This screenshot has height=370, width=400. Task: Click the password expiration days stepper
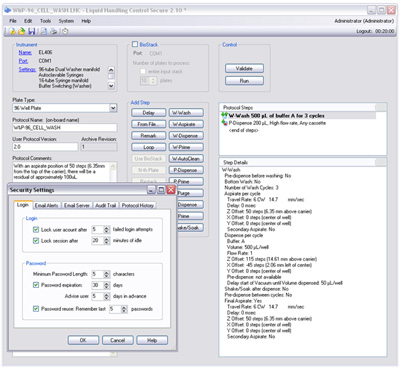click(x=106, y=285)
